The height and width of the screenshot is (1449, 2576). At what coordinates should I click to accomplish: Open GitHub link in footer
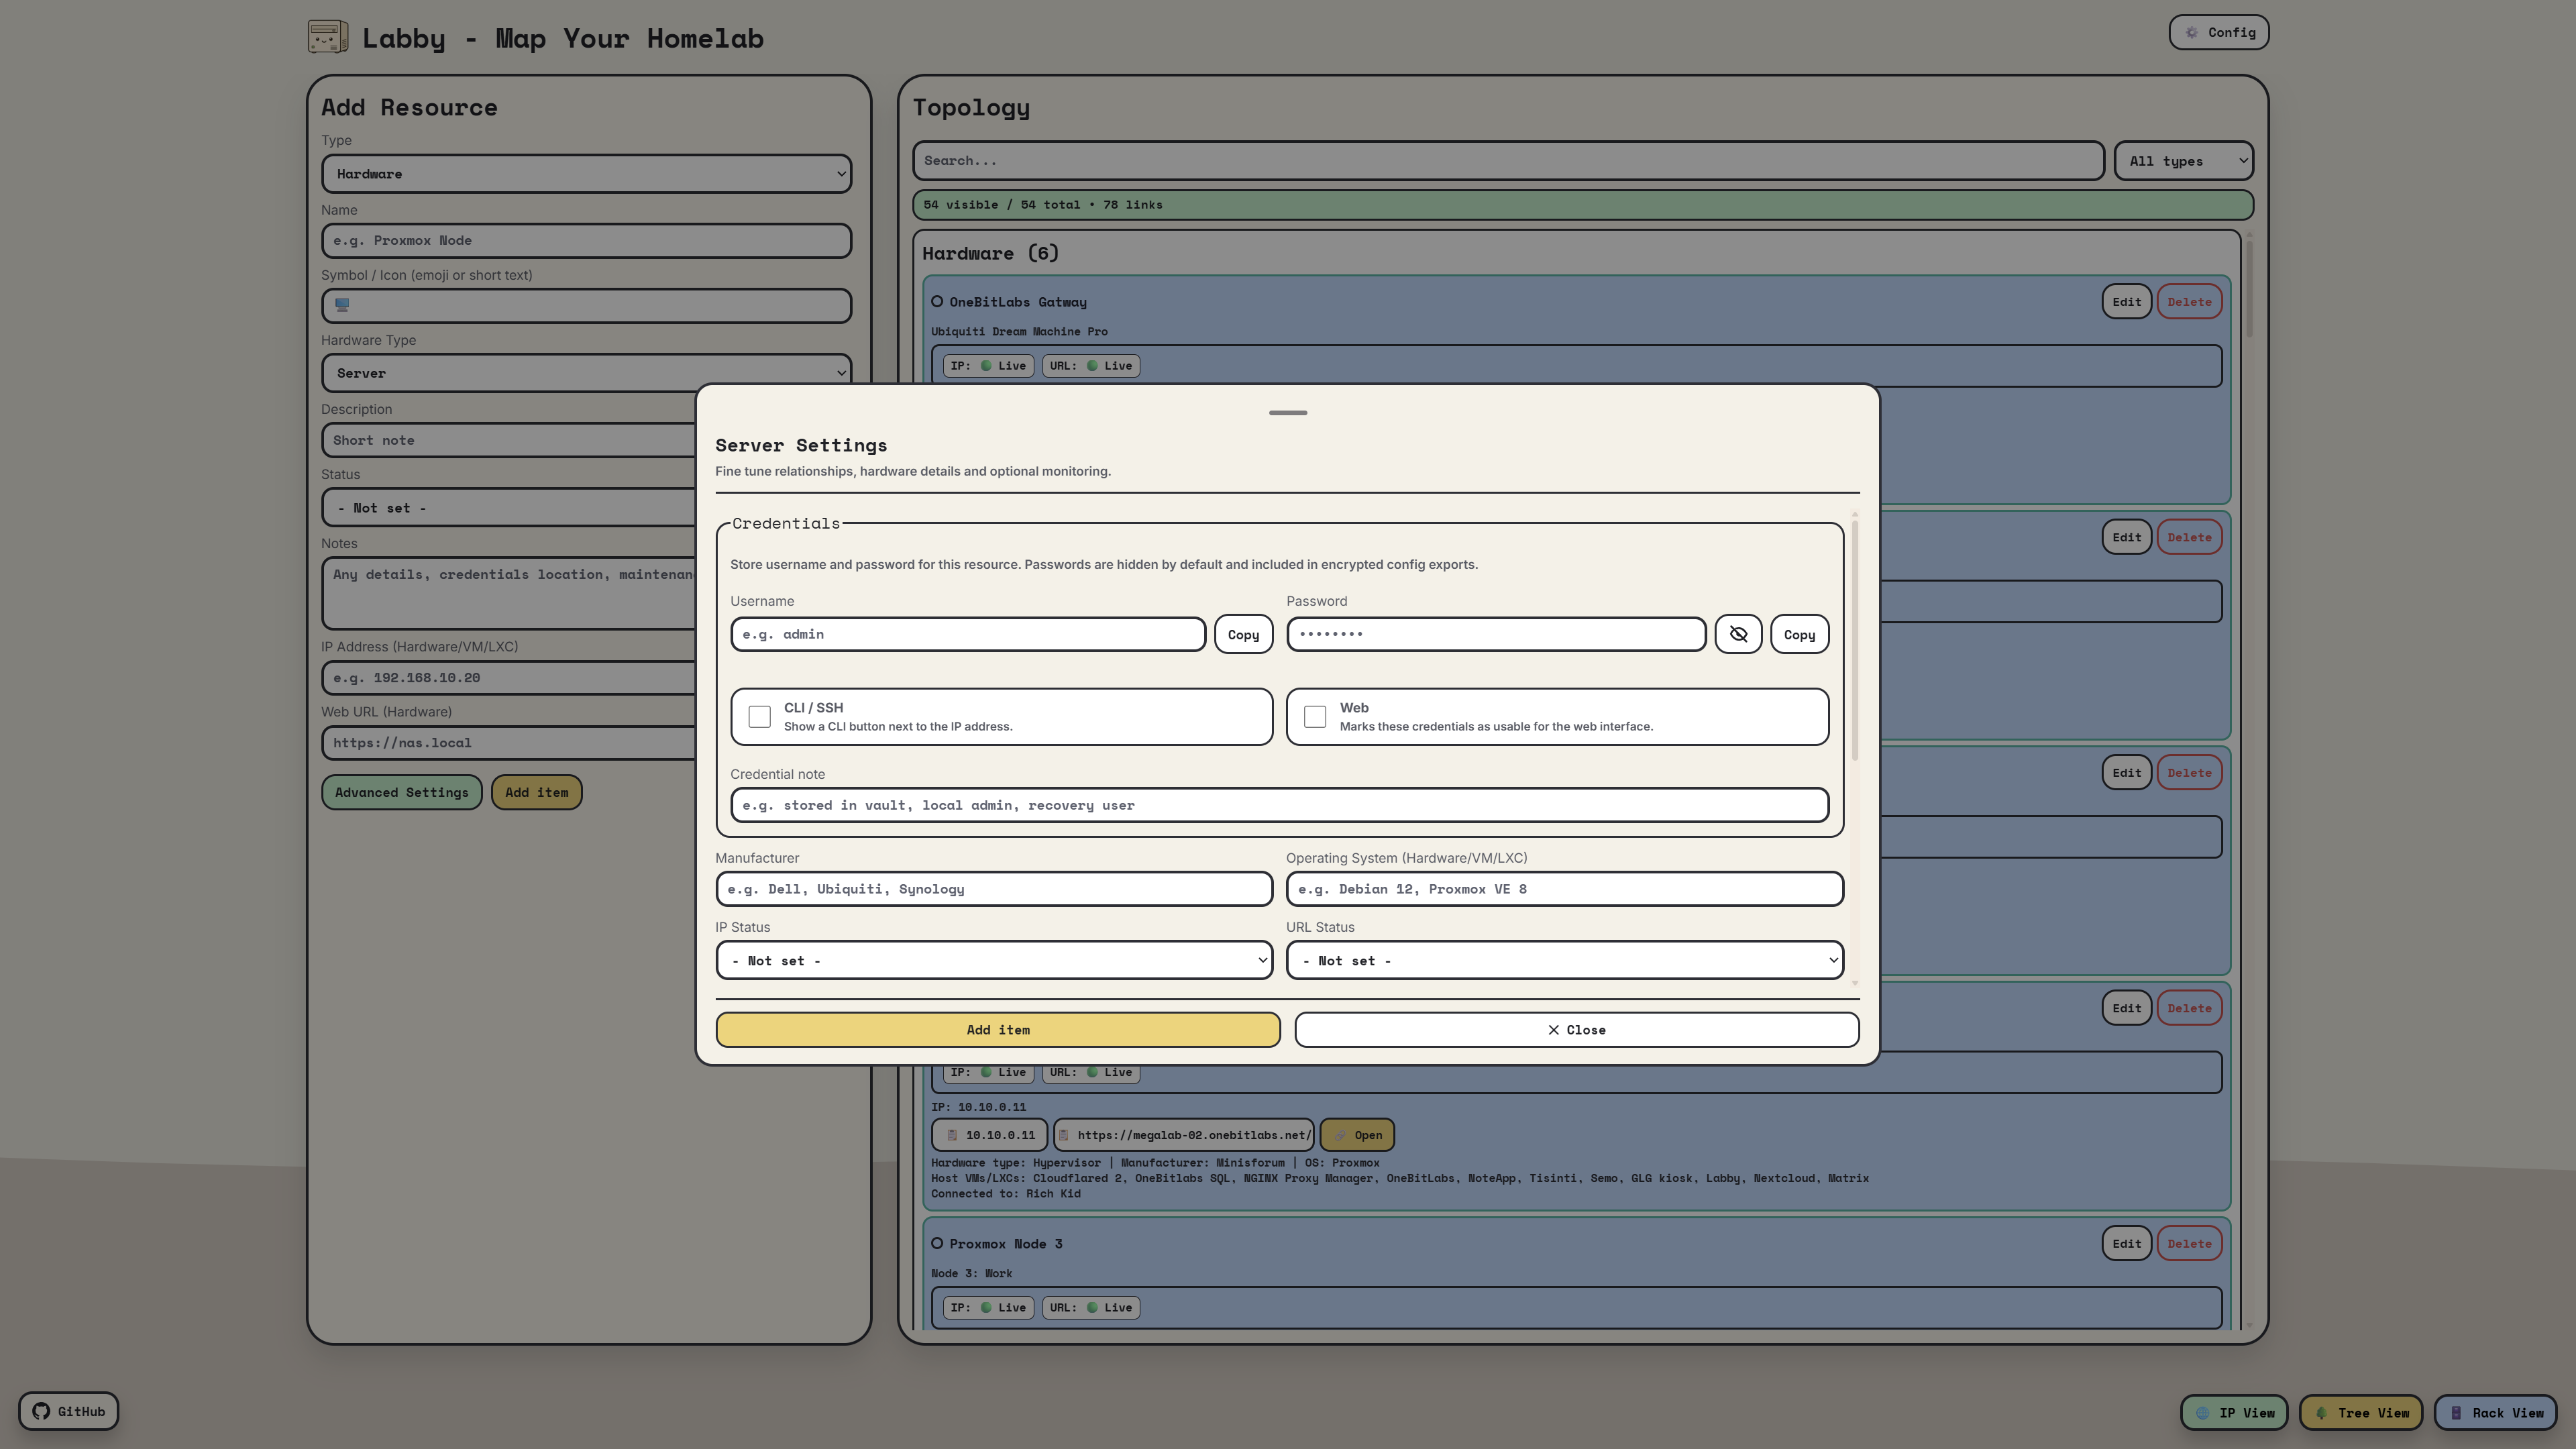pyautogui.click(x=69, y=1411)
